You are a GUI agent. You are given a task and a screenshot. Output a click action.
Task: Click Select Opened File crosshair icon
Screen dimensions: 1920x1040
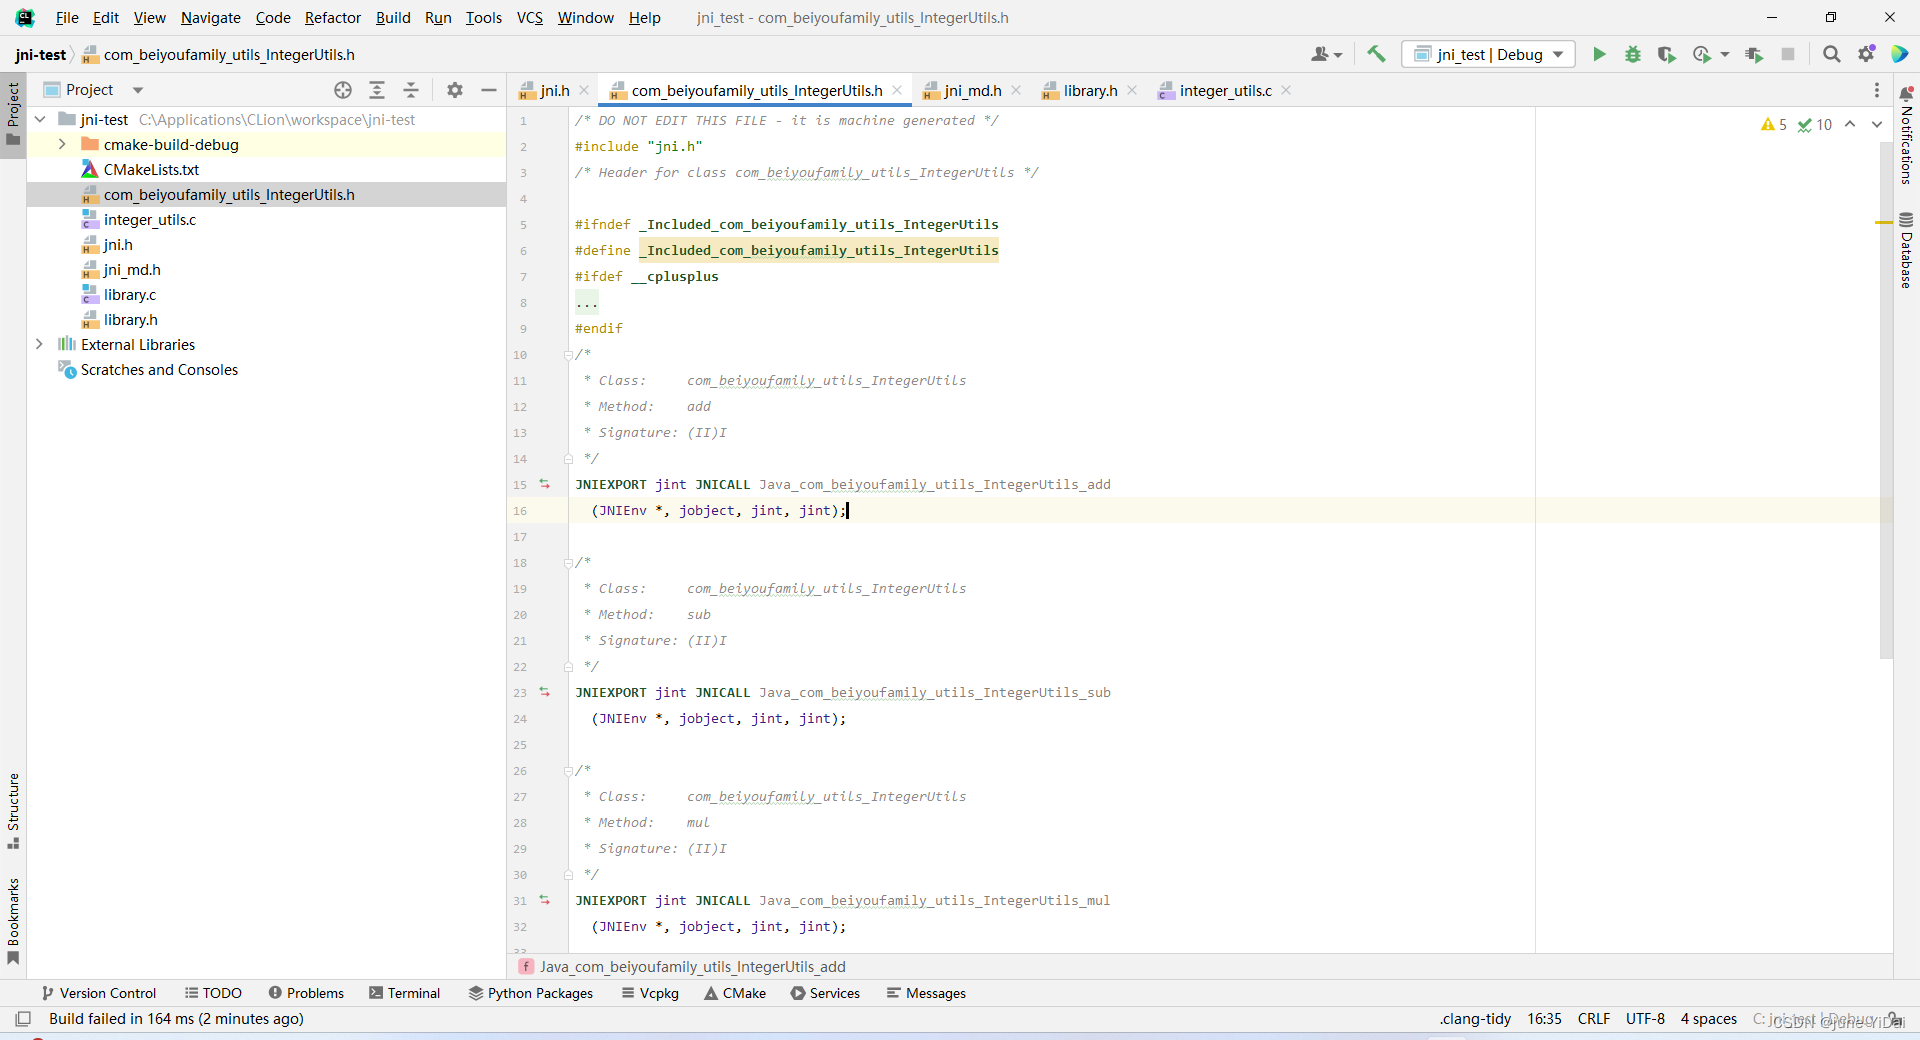coord(343,90)
